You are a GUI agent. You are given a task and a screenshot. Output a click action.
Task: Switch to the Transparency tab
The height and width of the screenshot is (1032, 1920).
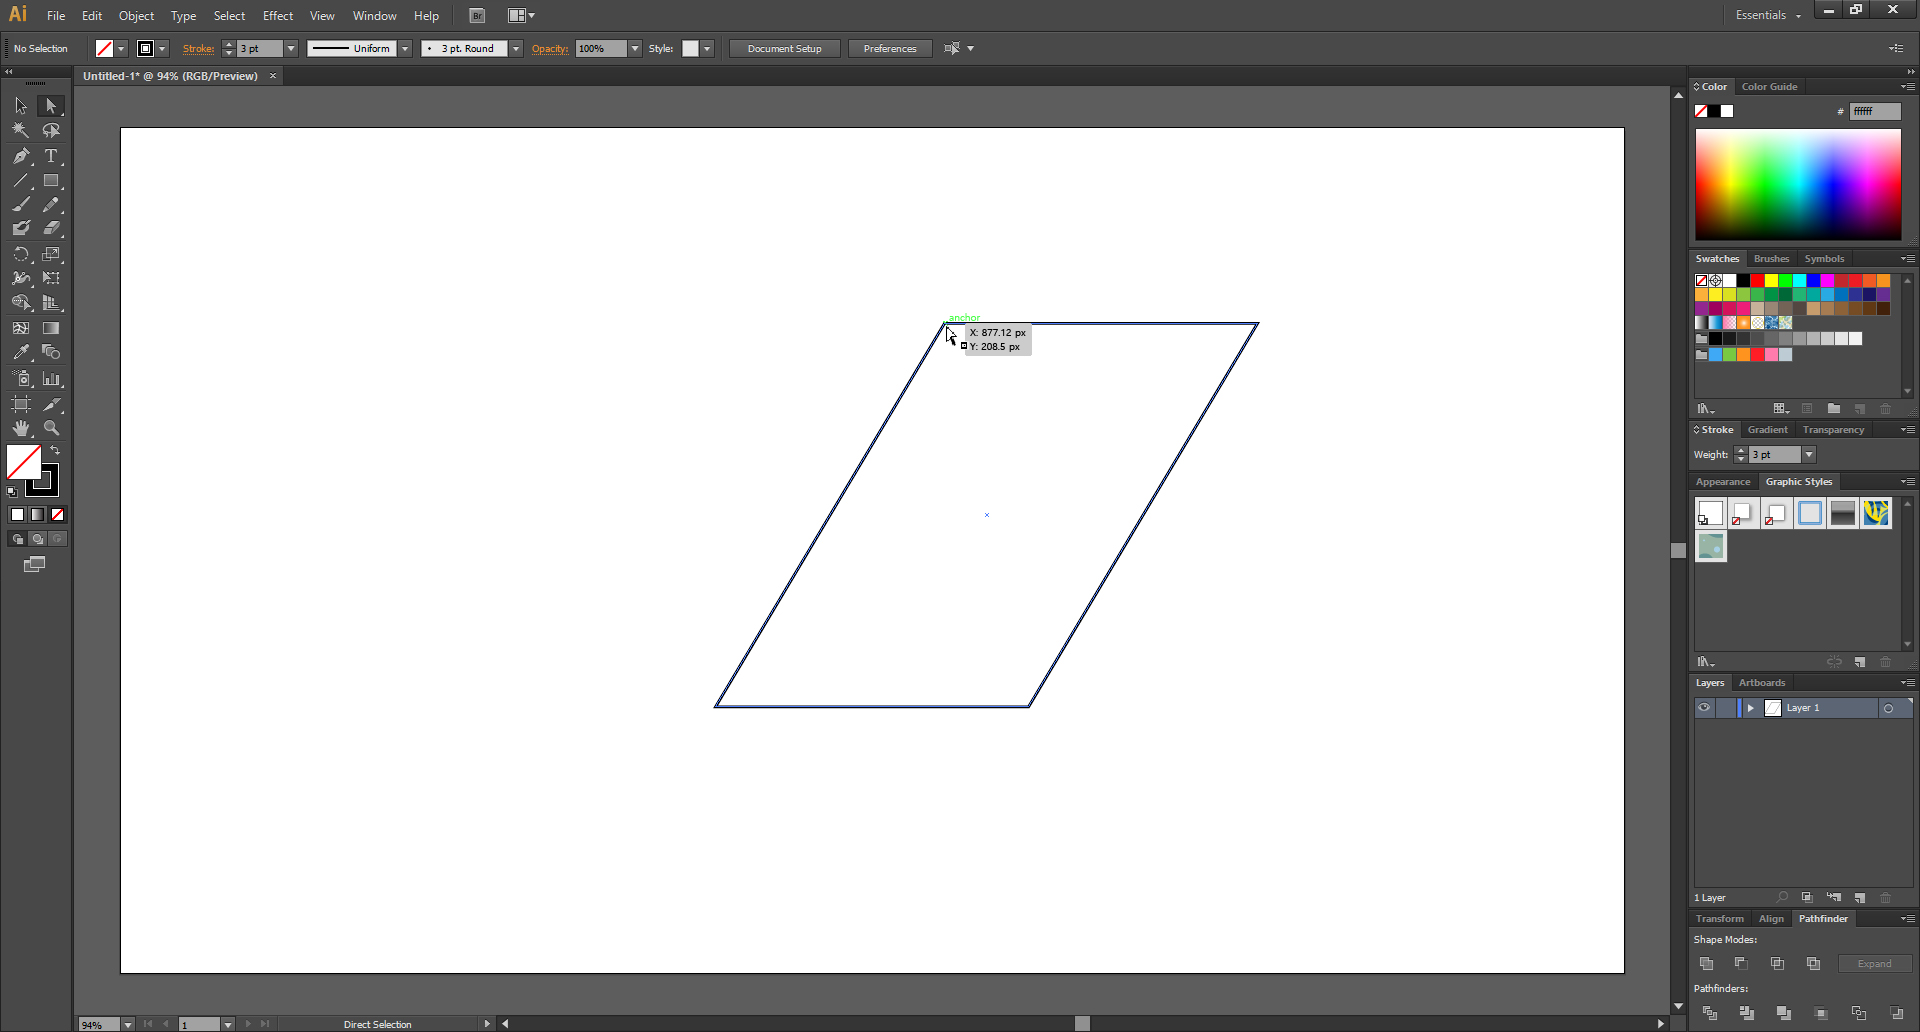(x=1833, y=430)
